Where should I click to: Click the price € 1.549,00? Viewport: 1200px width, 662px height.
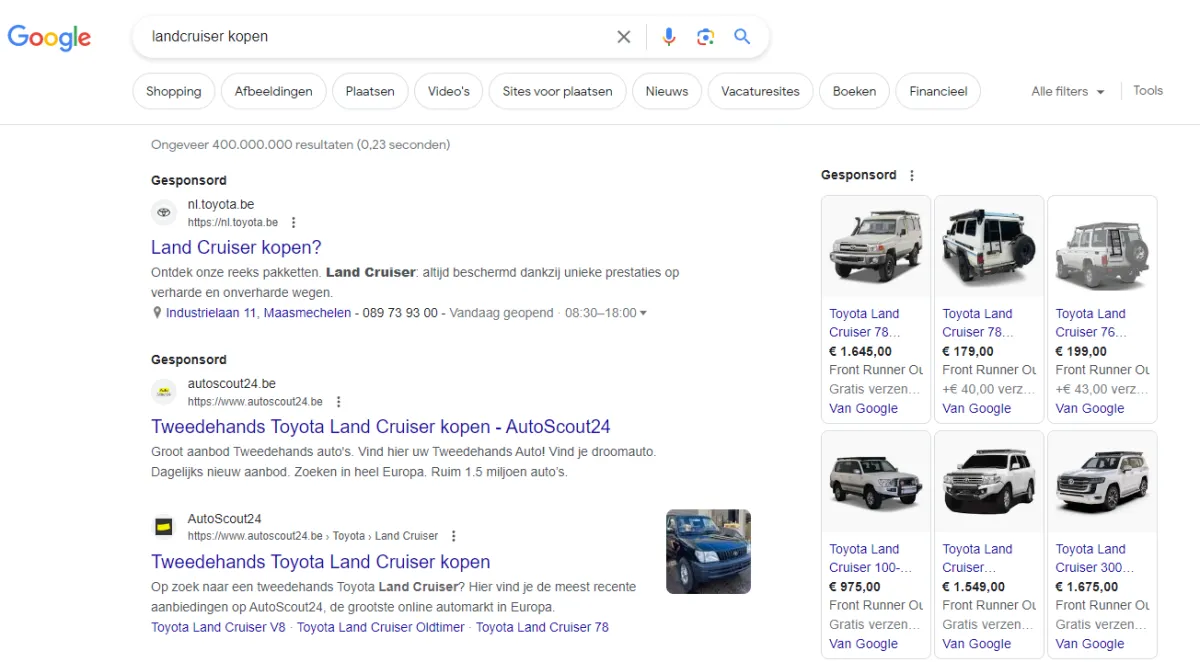pyautogui.click(x=974, y=587)
